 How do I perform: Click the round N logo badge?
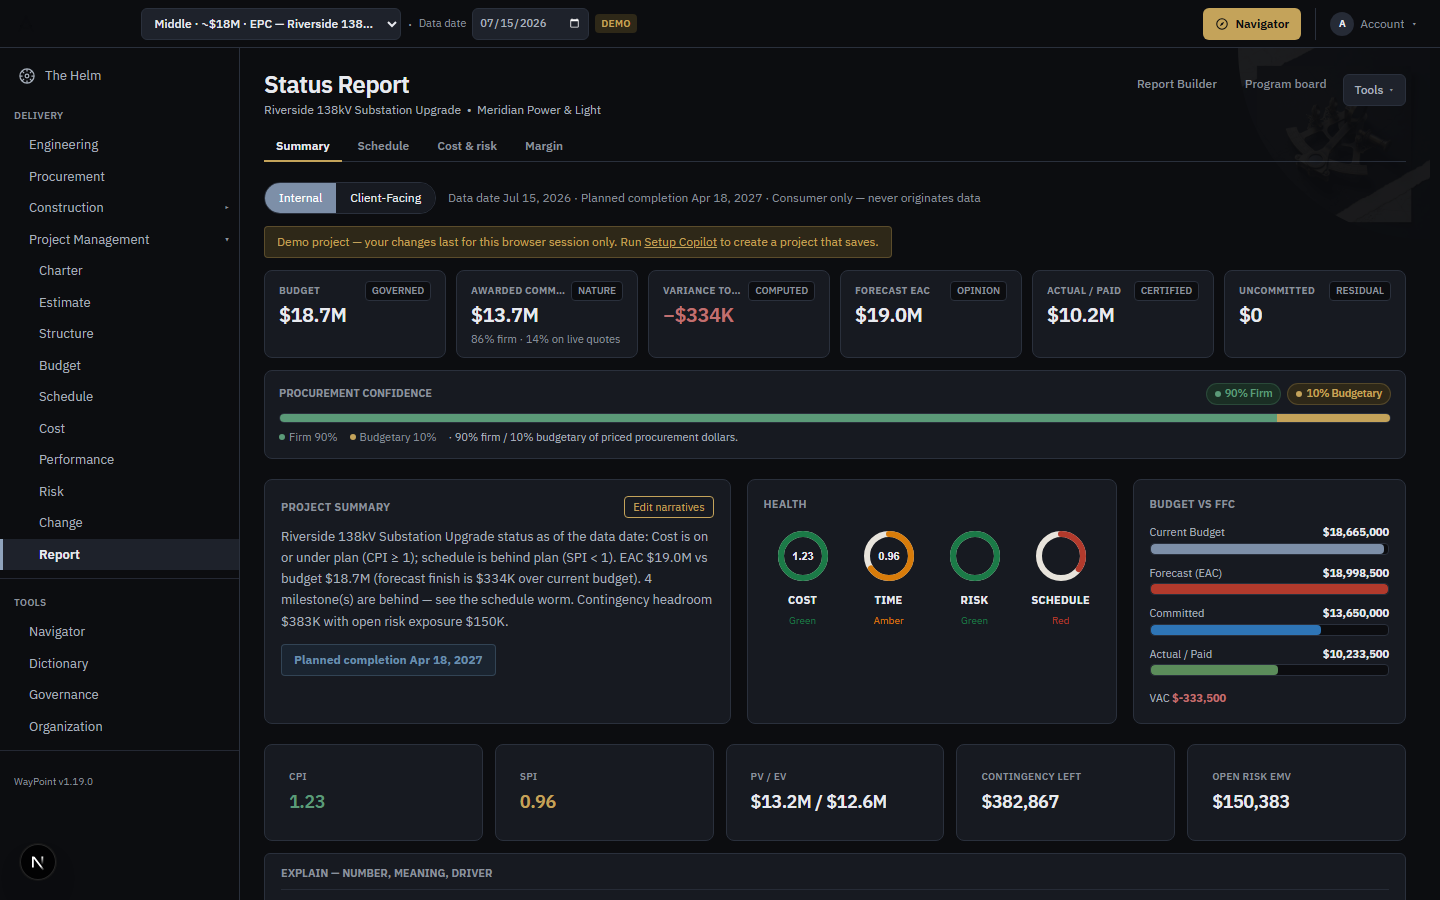pos(38,862)
